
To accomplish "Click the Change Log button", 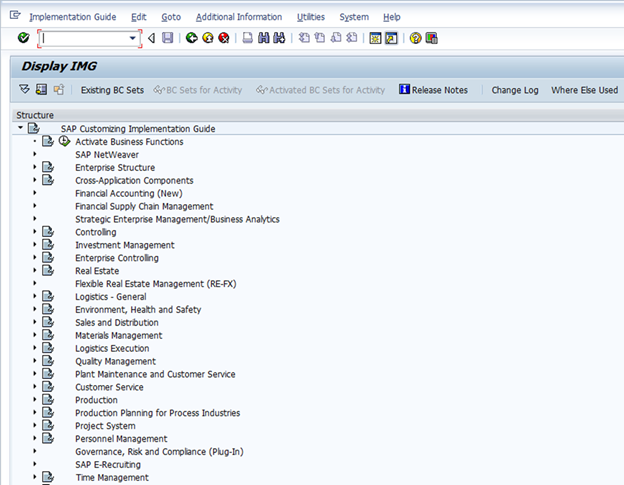I will point(514,90).
